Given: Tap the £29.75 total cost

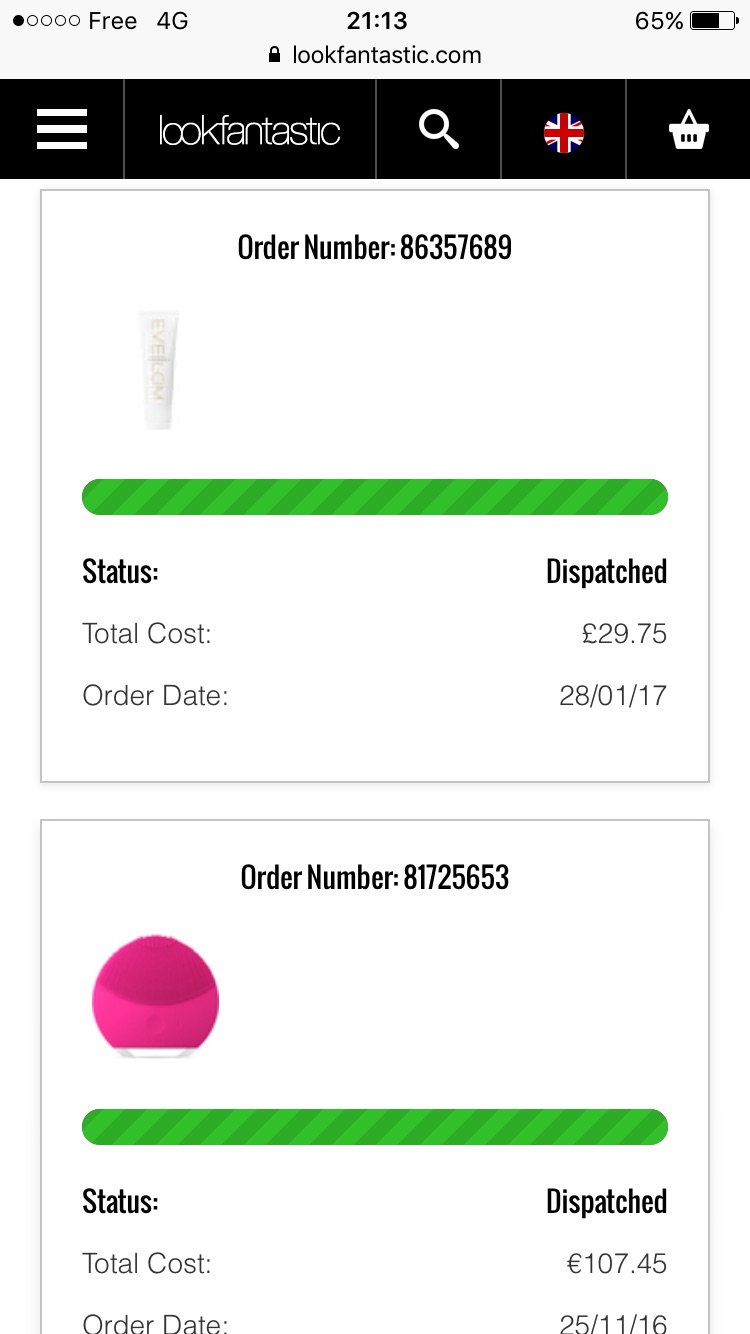Looking at the screenshot, I should point(624,634).
